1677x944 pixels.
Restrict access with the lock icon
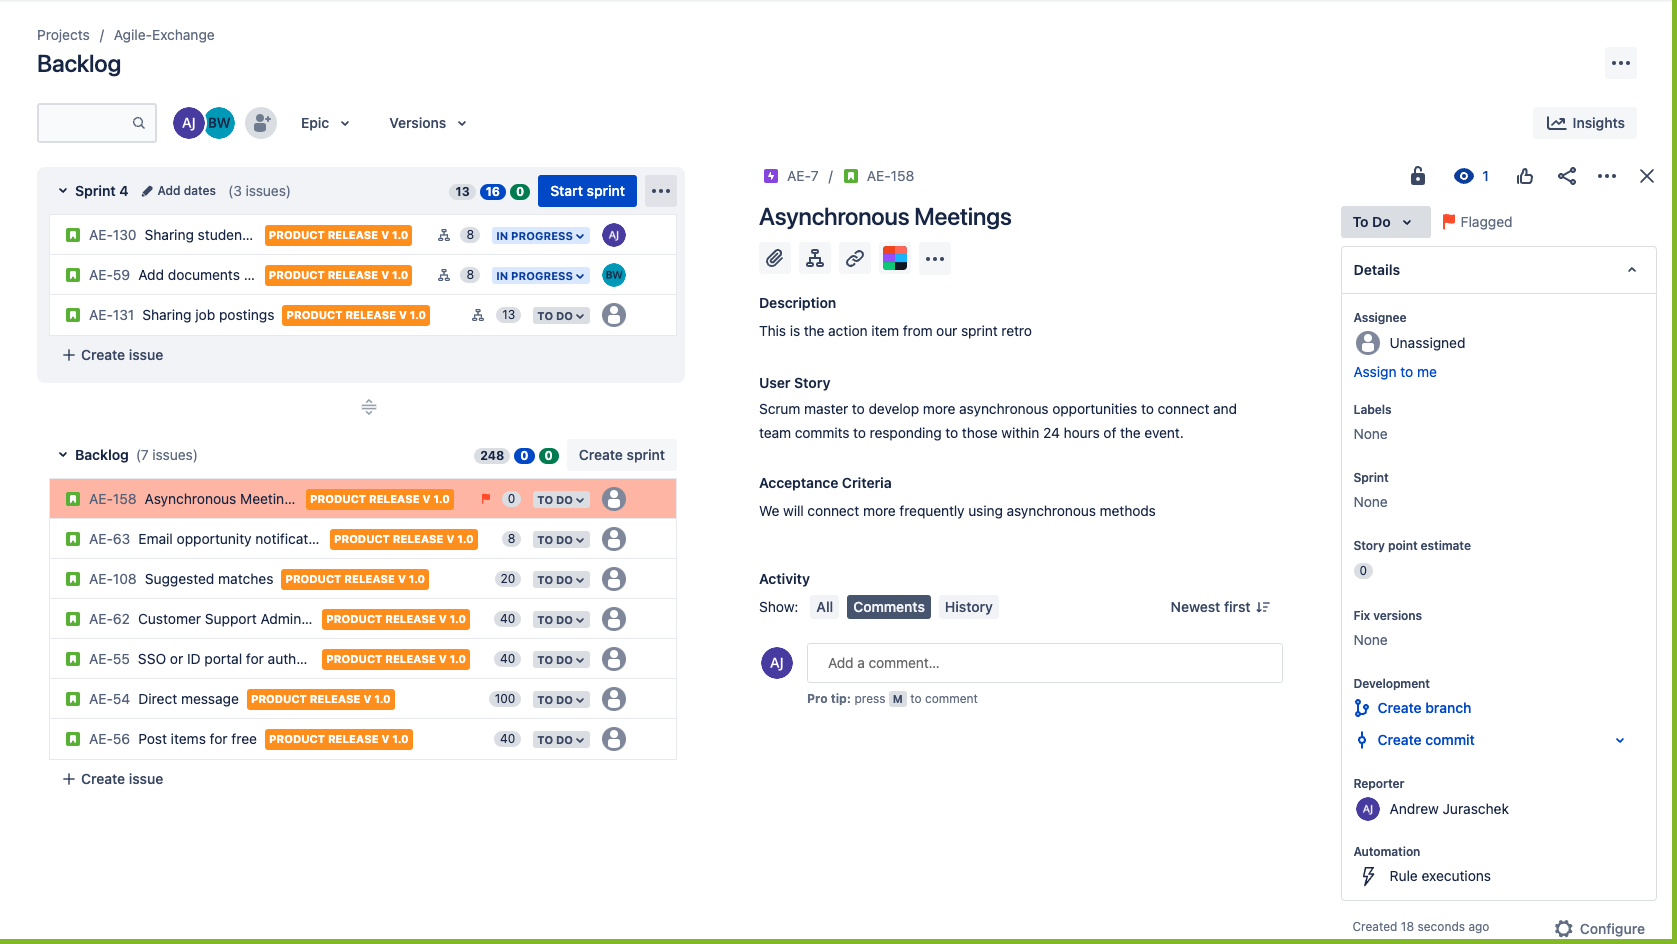coord(1417,176)
